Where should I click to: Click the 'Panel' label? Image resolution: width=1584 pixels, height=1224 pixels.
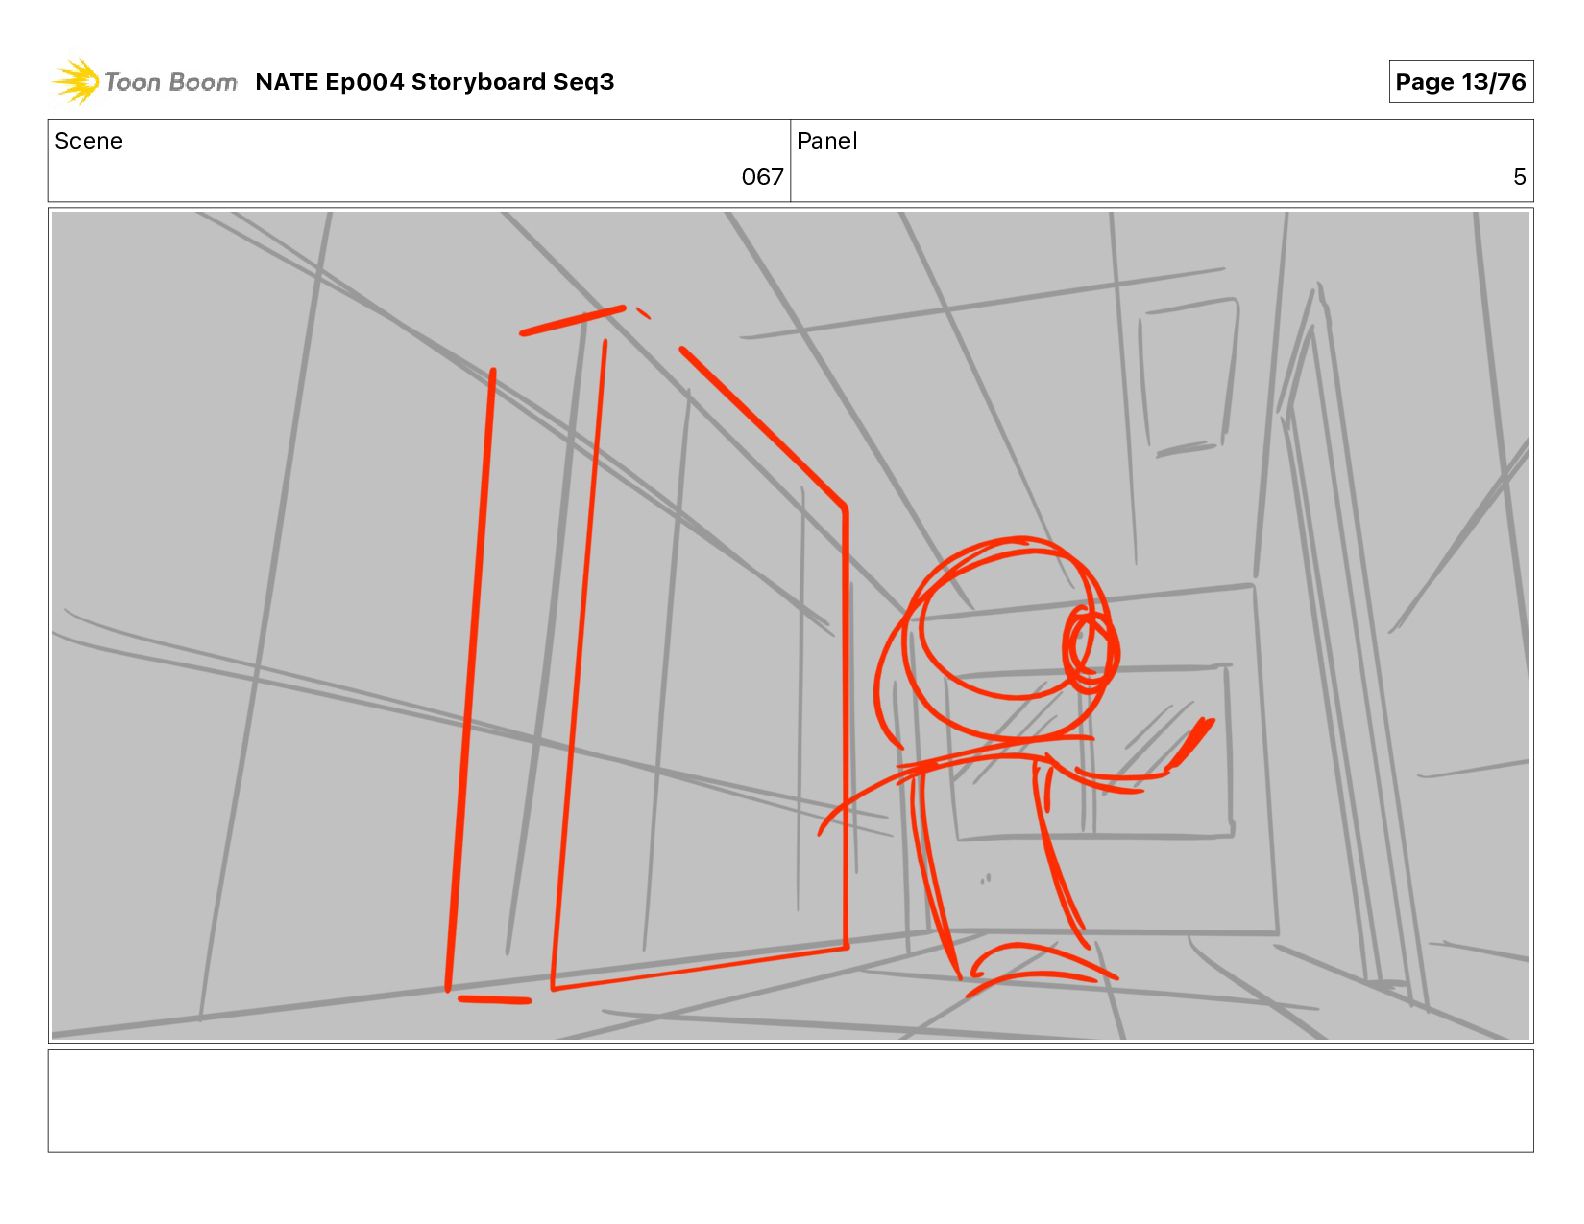point(827,141)
